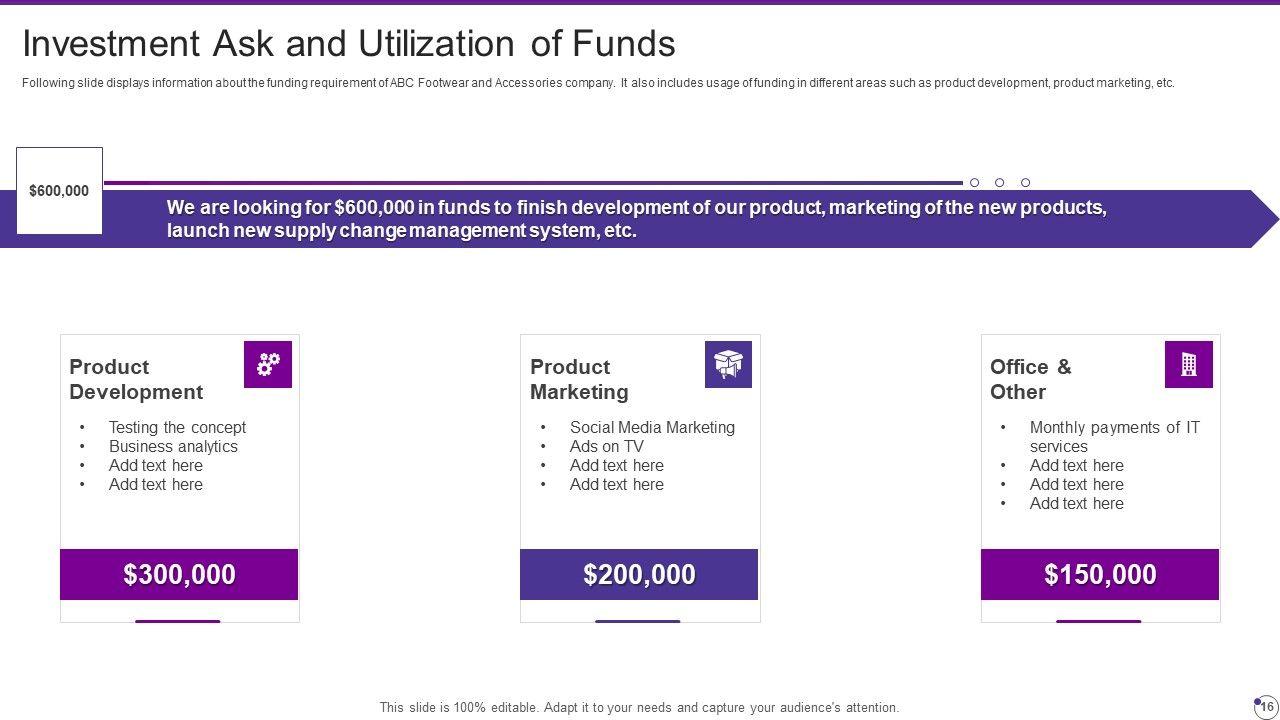
Task: Click the $150,000 amount bar
Action: [1100, 575]
